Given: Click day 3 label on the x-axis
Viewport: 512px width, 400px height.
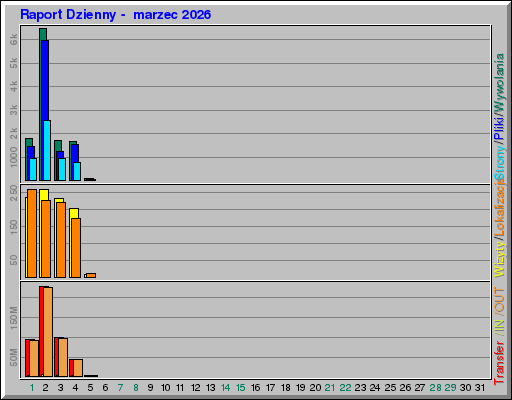Looking at the screenshot, I should (60, 388).
